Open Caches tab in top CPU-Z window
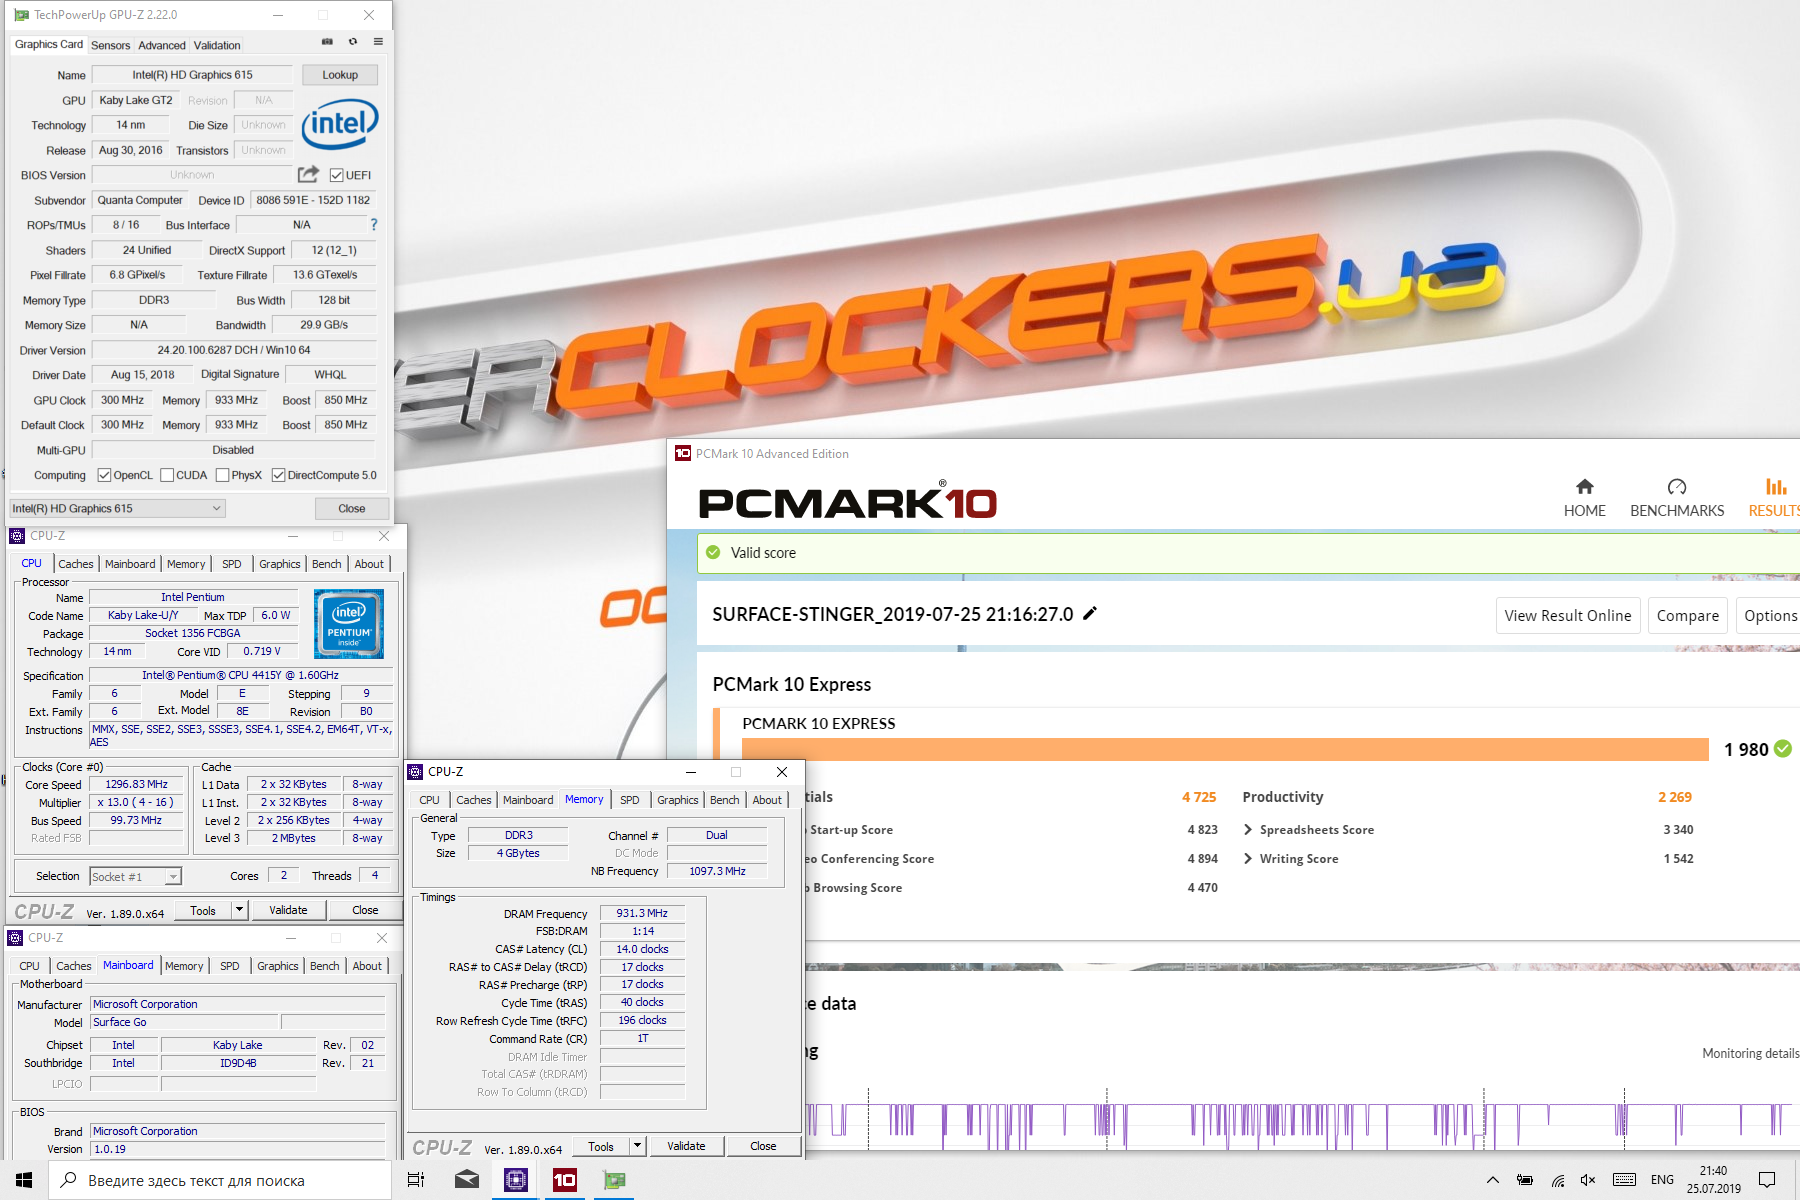1800x1200 pixels. tap(76, 564)
